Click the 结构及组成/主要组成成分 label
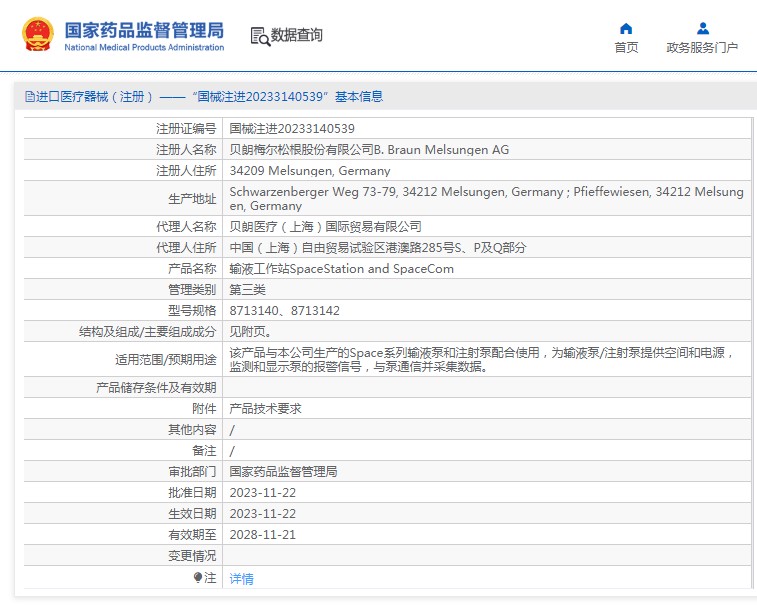 [x=148, y=332]
